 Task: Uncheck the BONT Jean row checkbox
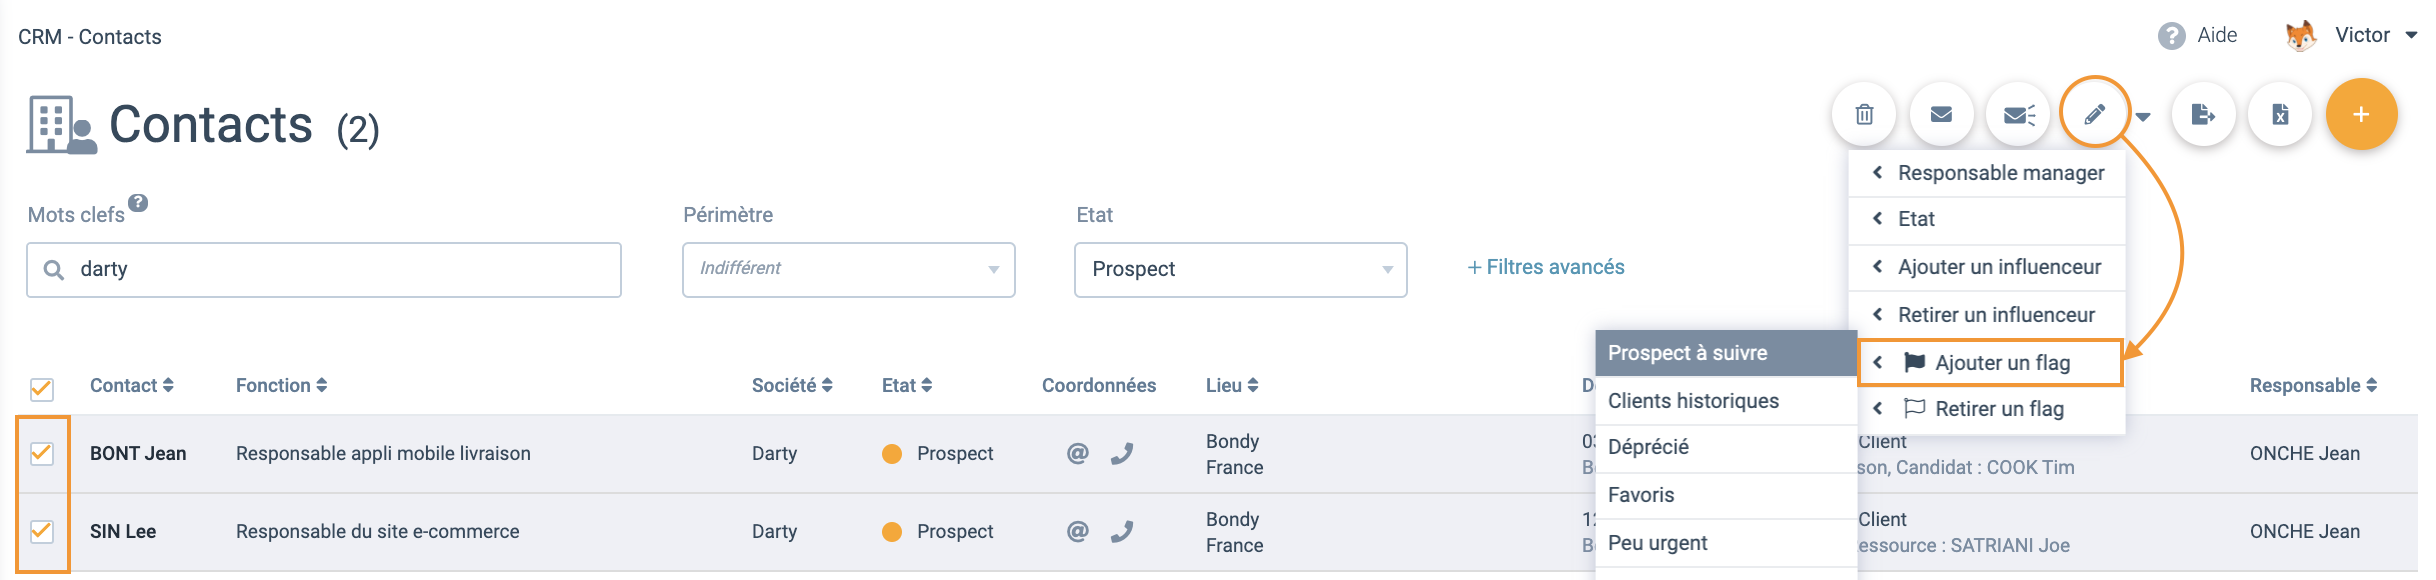[41, 453]
